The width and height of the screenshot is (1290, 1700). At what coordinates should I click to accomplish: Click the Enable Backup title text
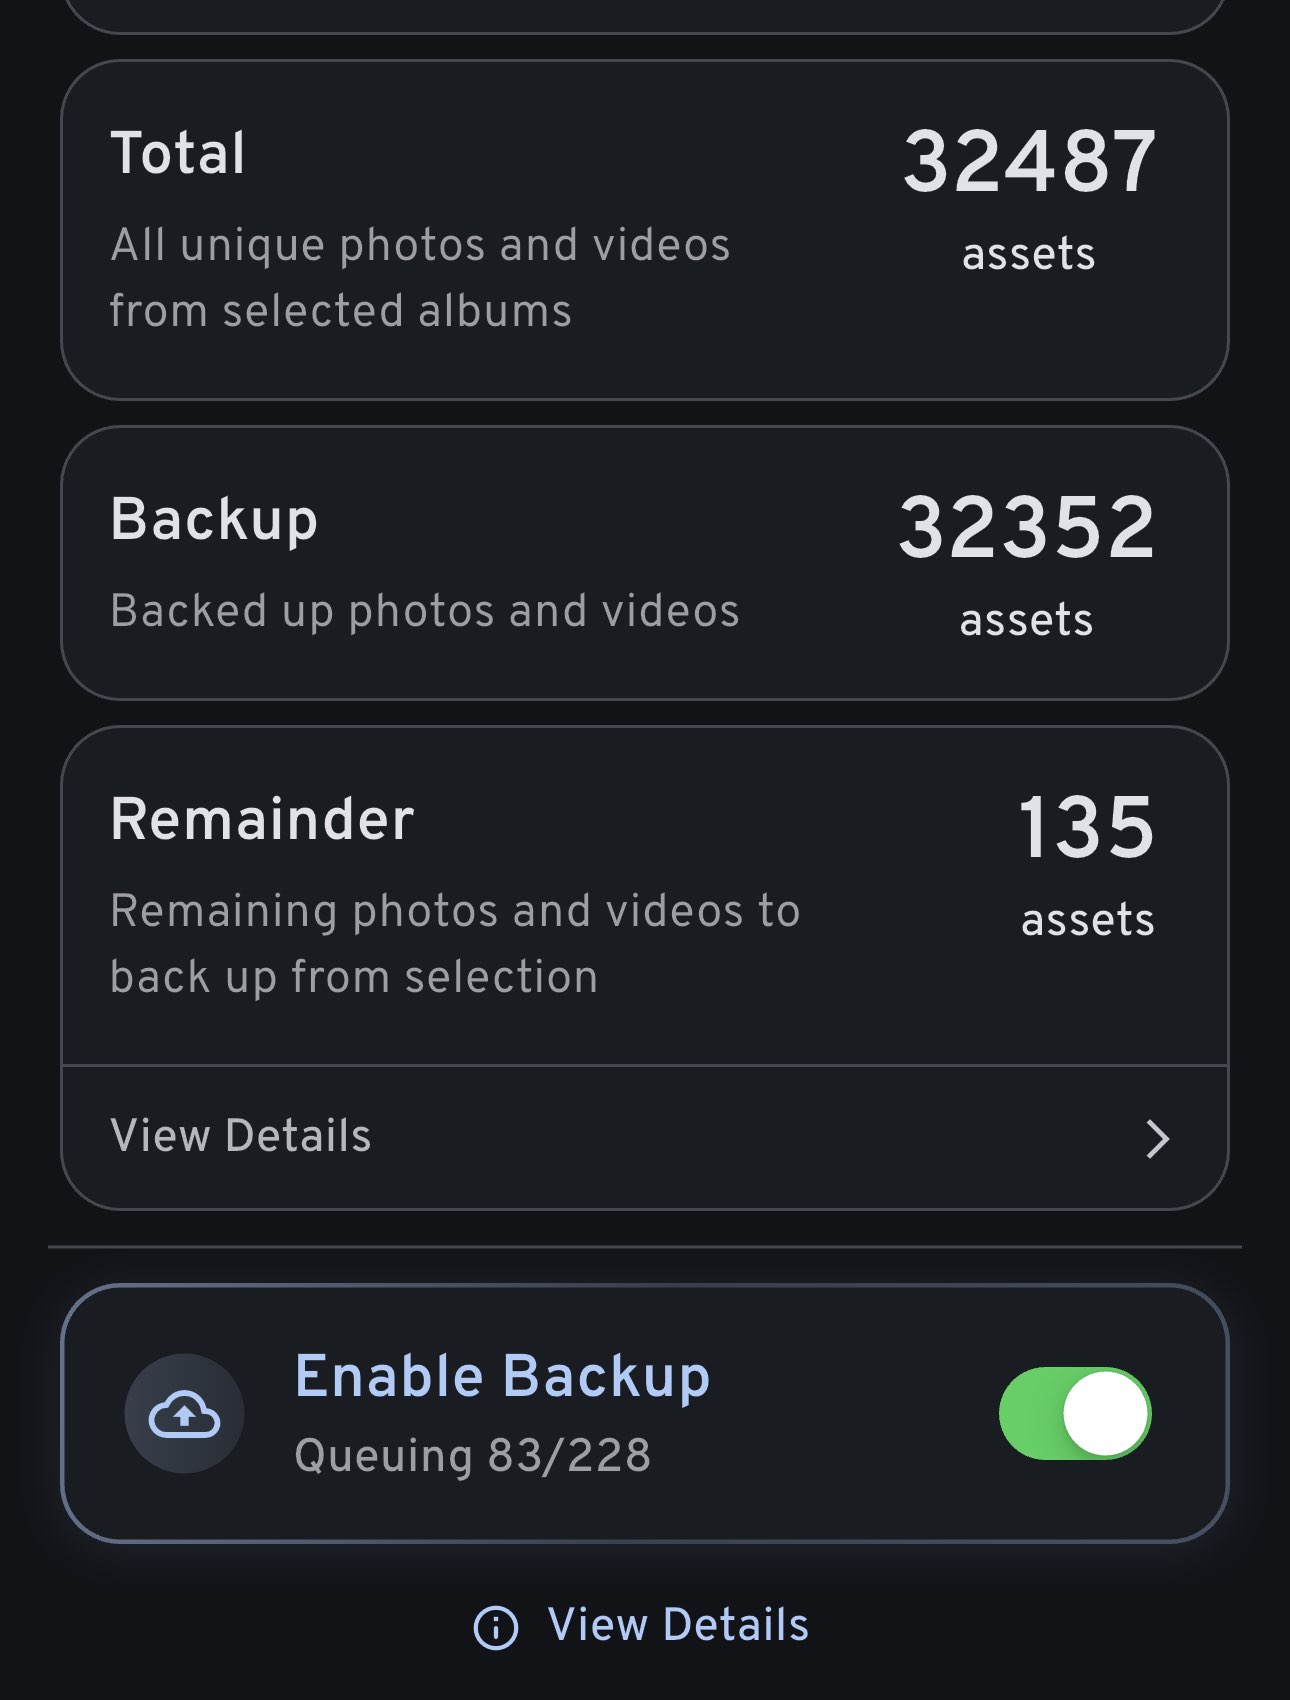coord(502,1376)
